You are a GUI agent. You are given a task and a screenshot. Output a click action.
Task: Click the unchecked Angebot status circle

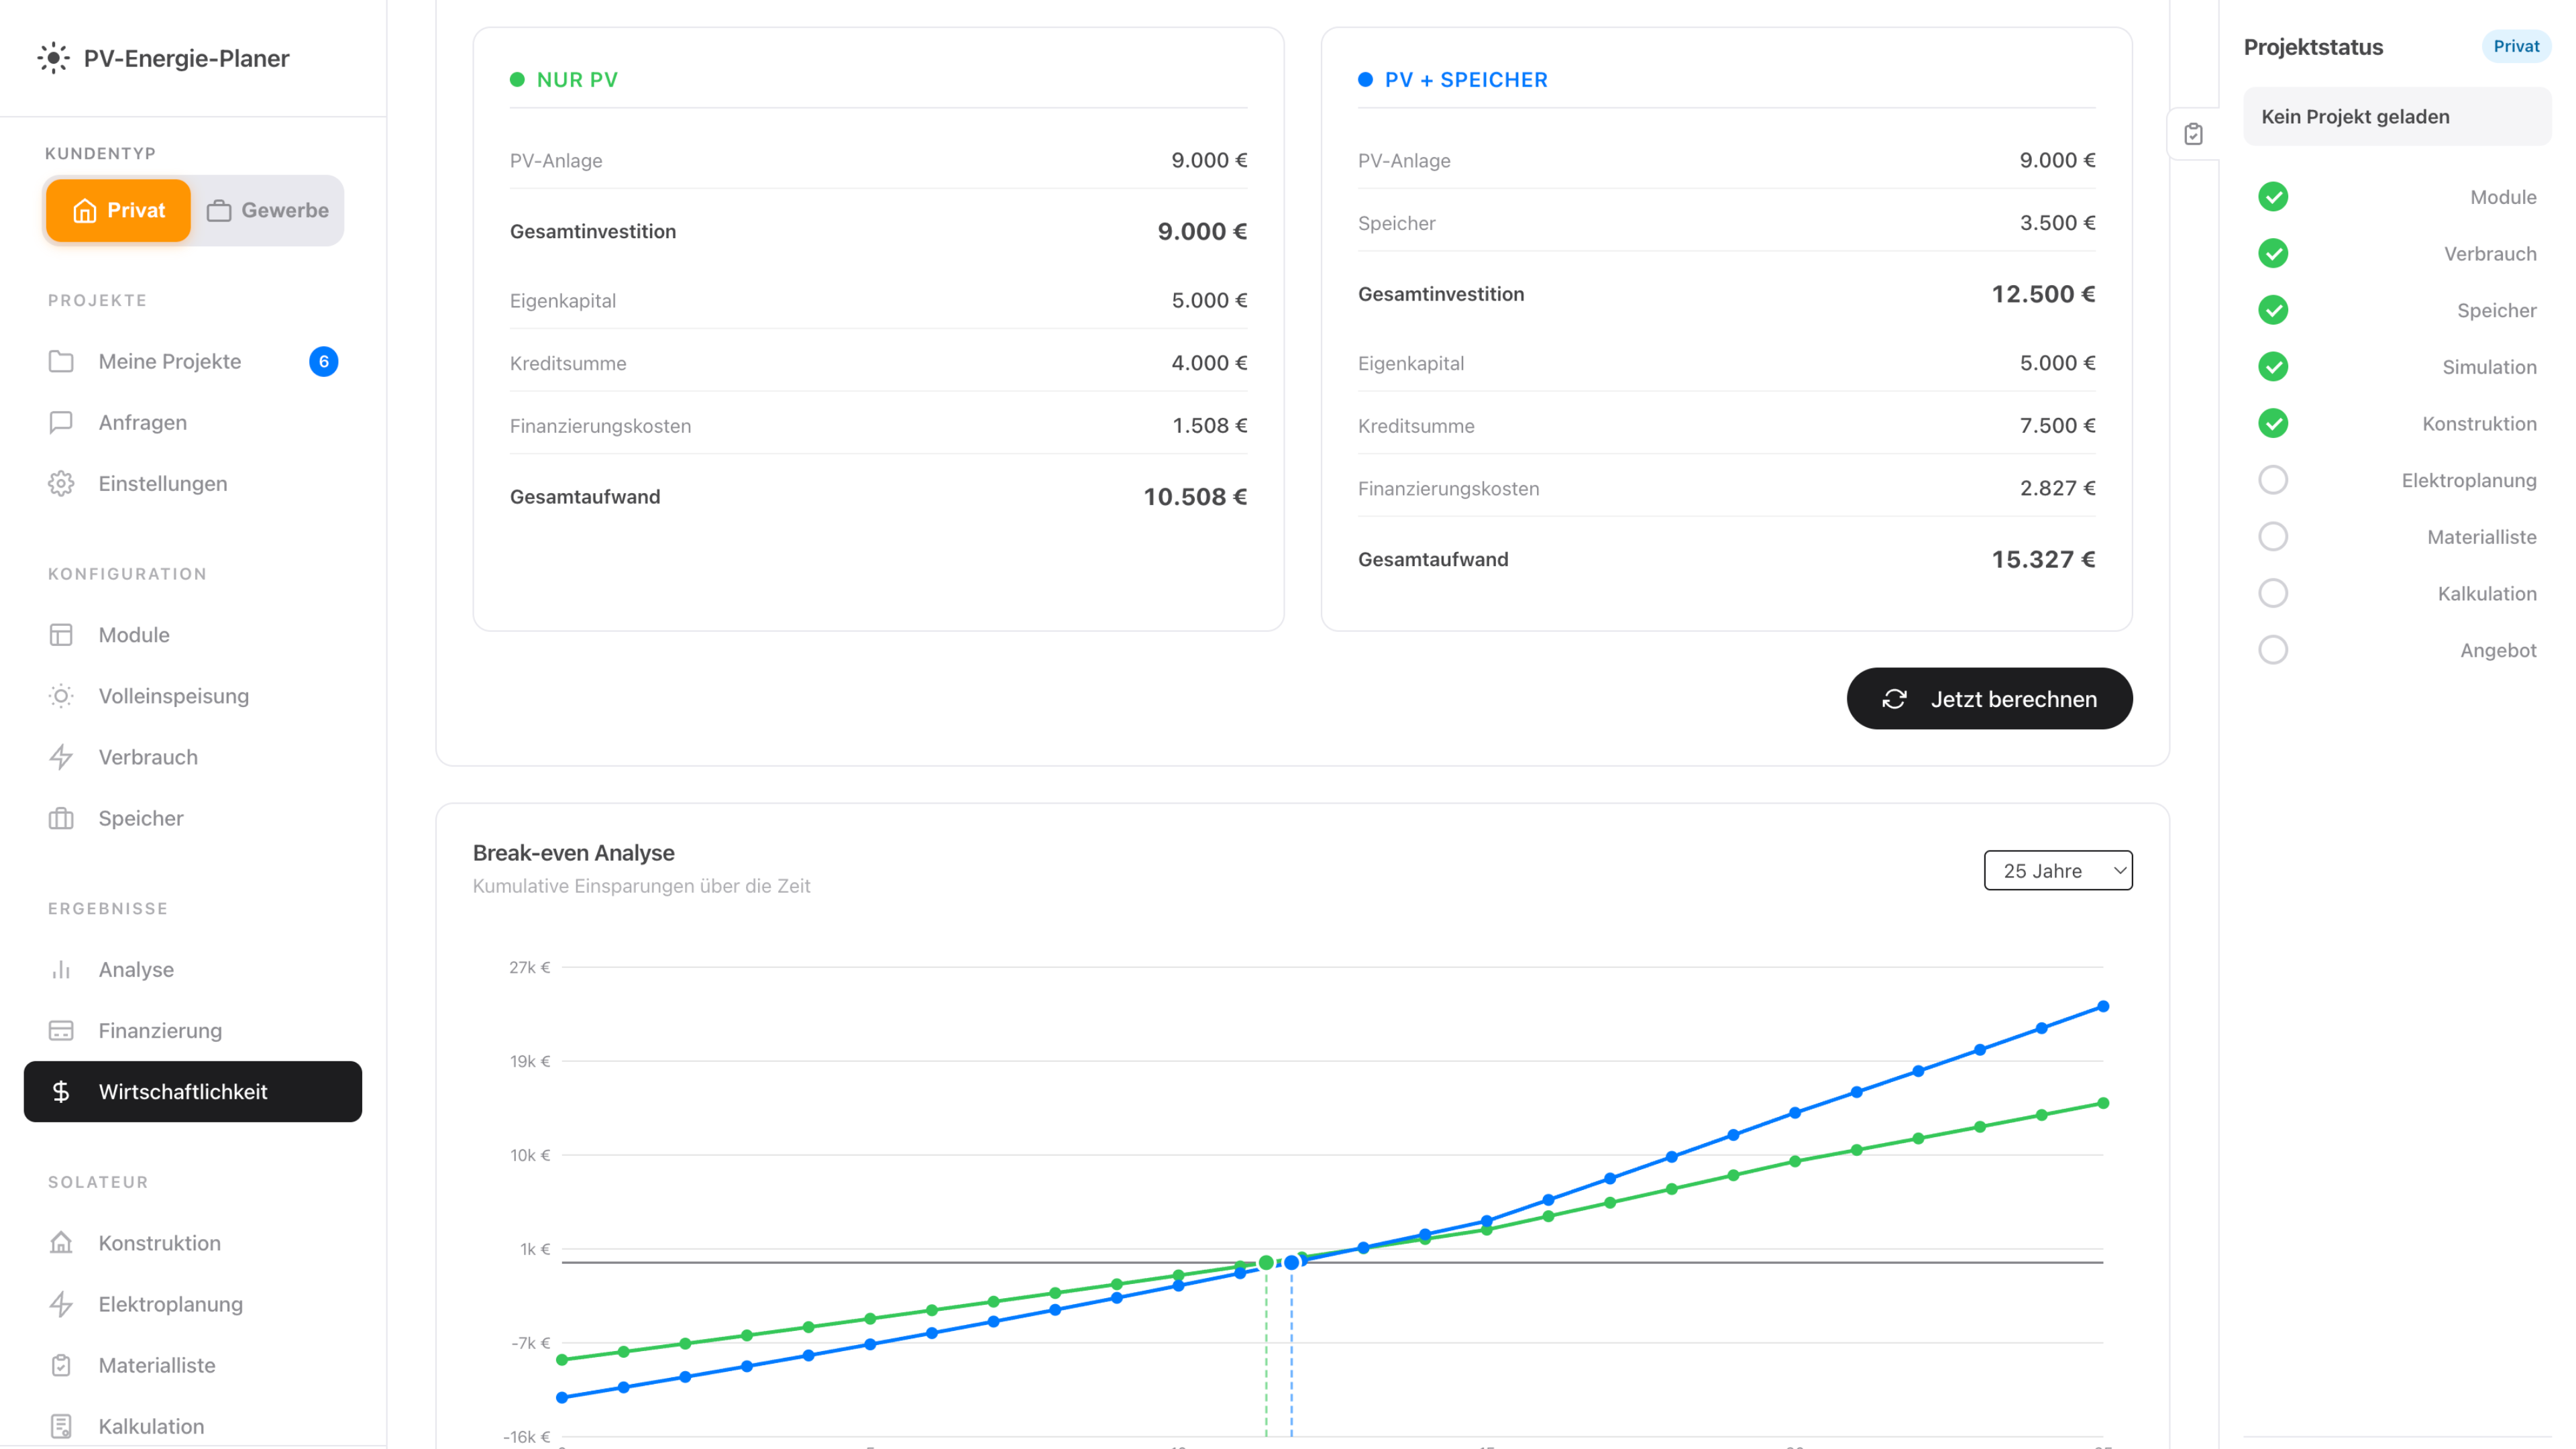coord(2273,650)
